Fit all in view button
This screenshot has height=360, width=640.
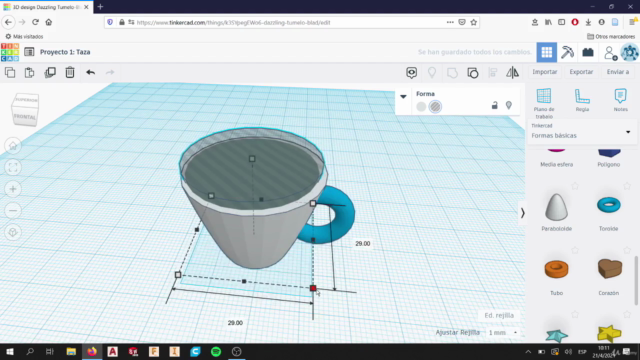[x=13, y=167]
